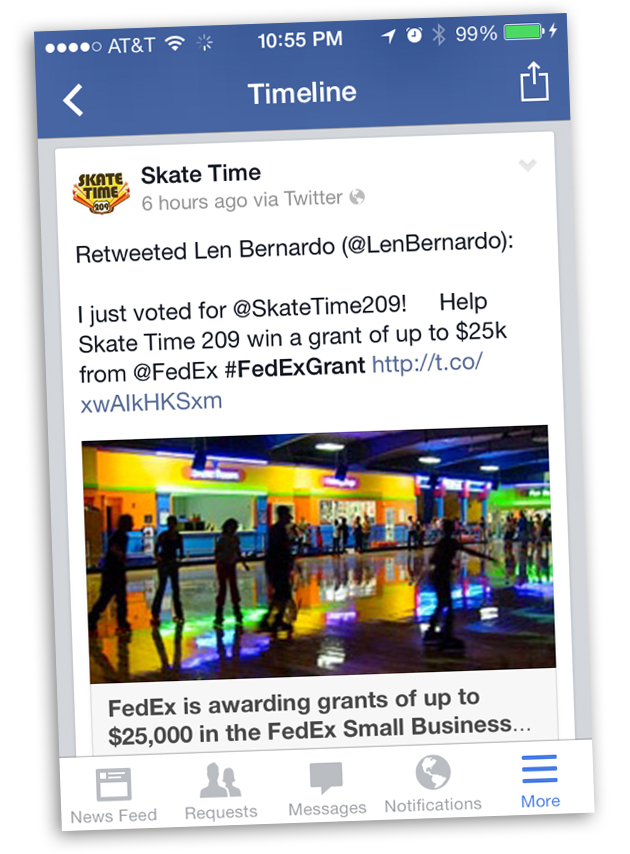
Task: Tap the back arrow in the header
Action: (x=73, y=100)
